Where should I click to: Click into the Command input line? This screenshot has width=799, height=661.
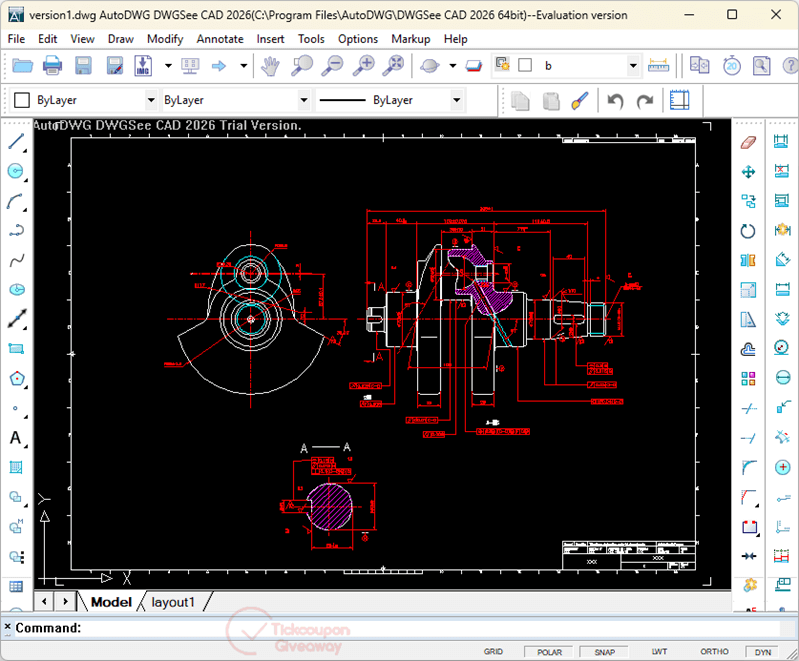(431, 628)
